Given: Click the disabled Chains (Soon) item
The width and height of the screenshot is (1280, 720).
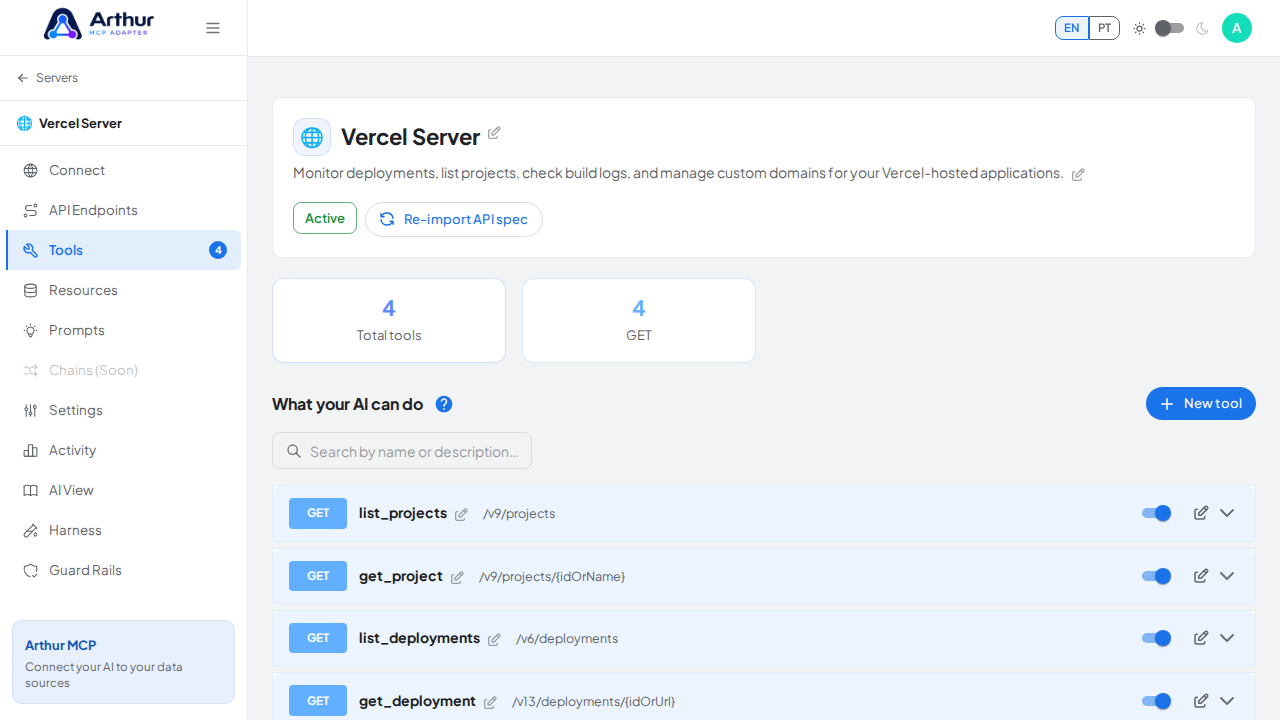Looking at the screenshot, I should coord(124,370).
